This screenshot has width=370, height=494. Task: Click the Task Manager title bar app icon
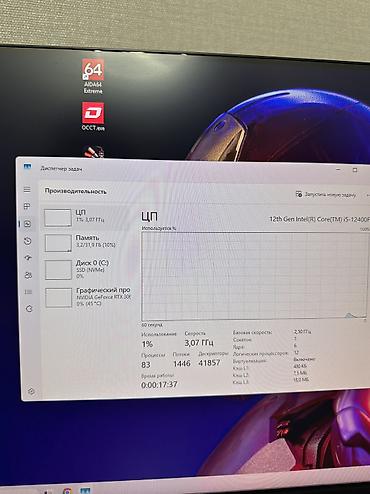point(27,166)
